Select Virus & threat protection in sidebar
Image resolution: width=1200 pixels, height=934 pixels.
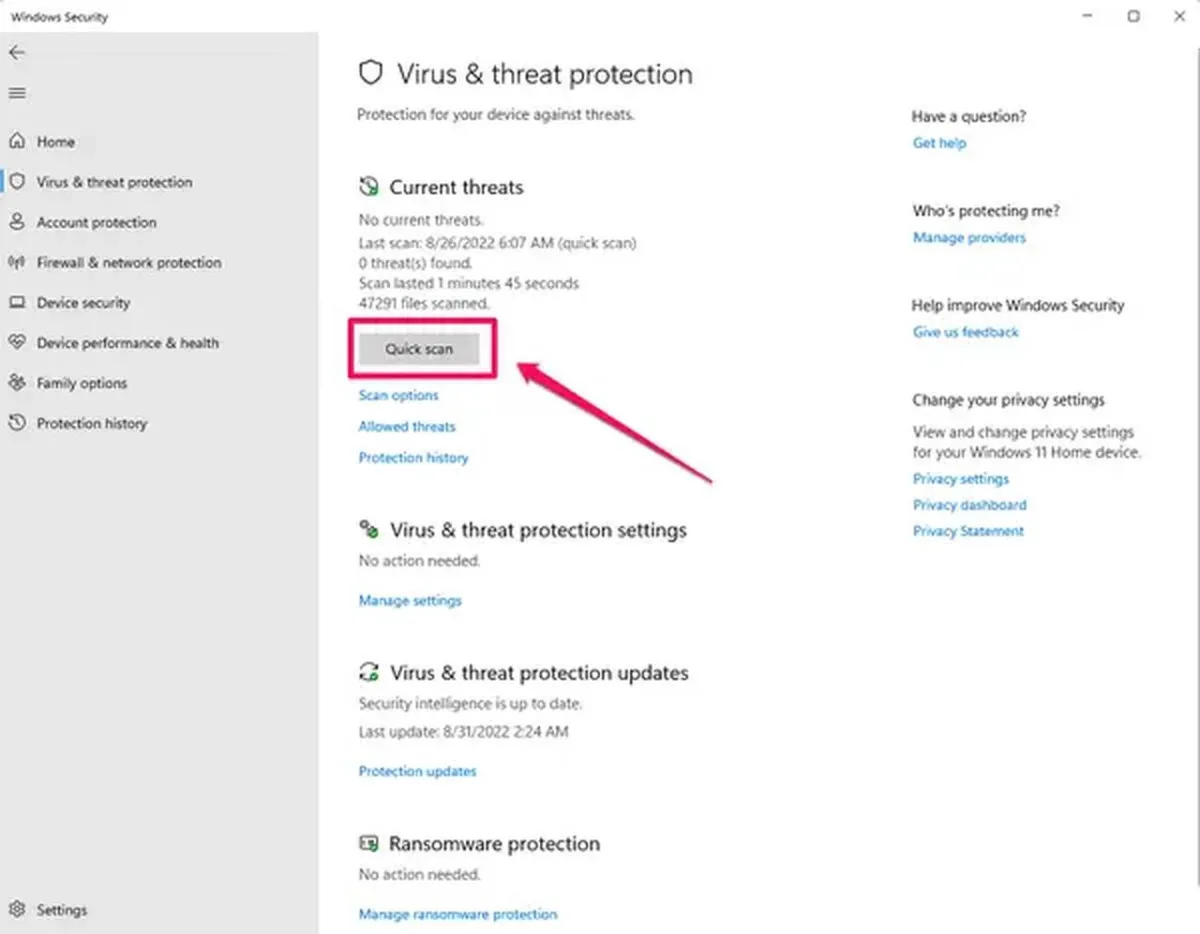(113, 182)
